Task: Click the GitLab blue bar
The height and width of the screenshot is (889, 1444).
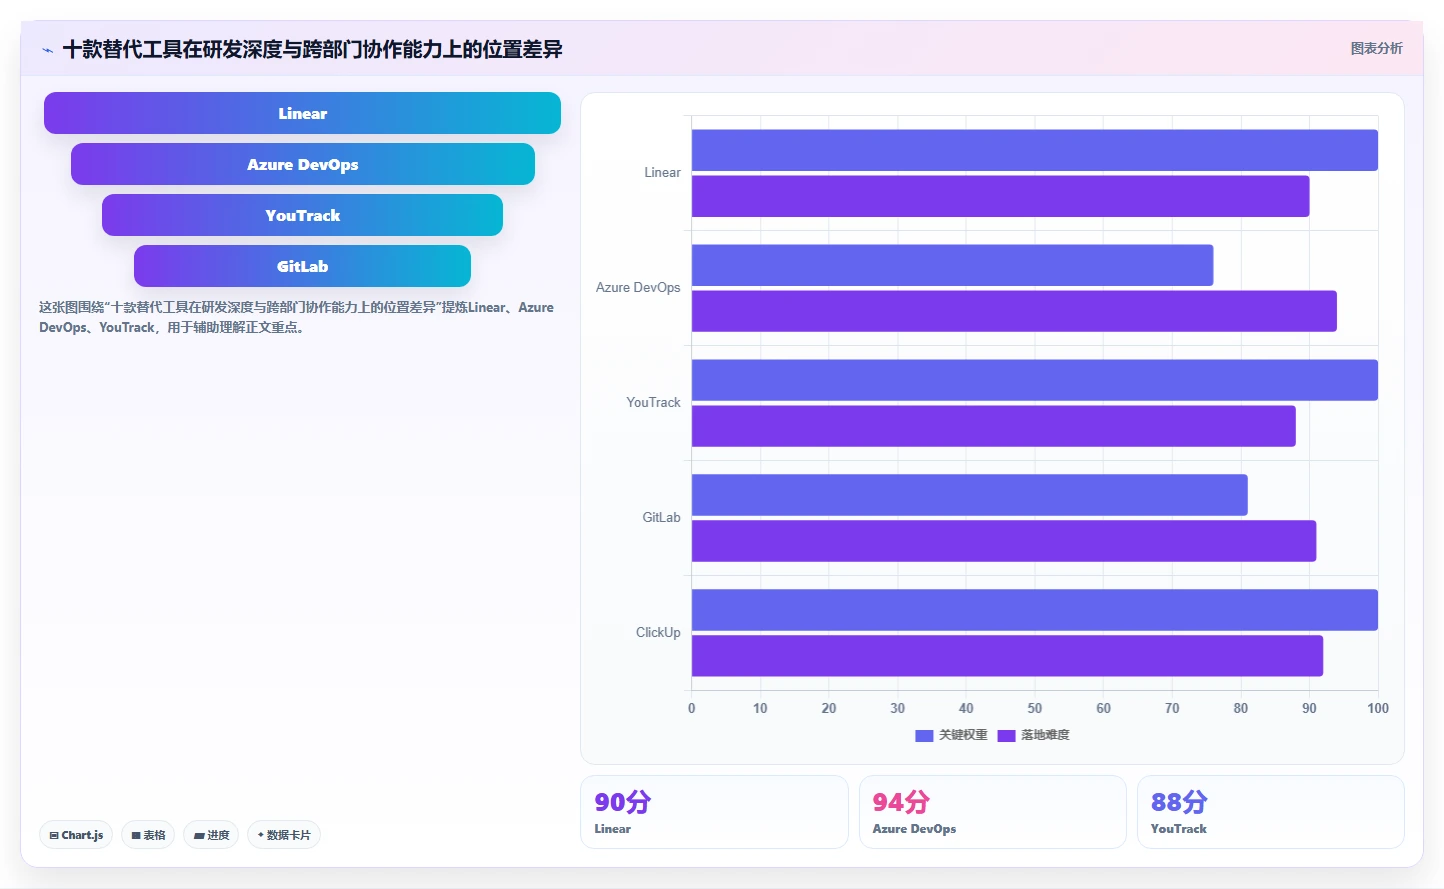Action: [x=970, y=495]
